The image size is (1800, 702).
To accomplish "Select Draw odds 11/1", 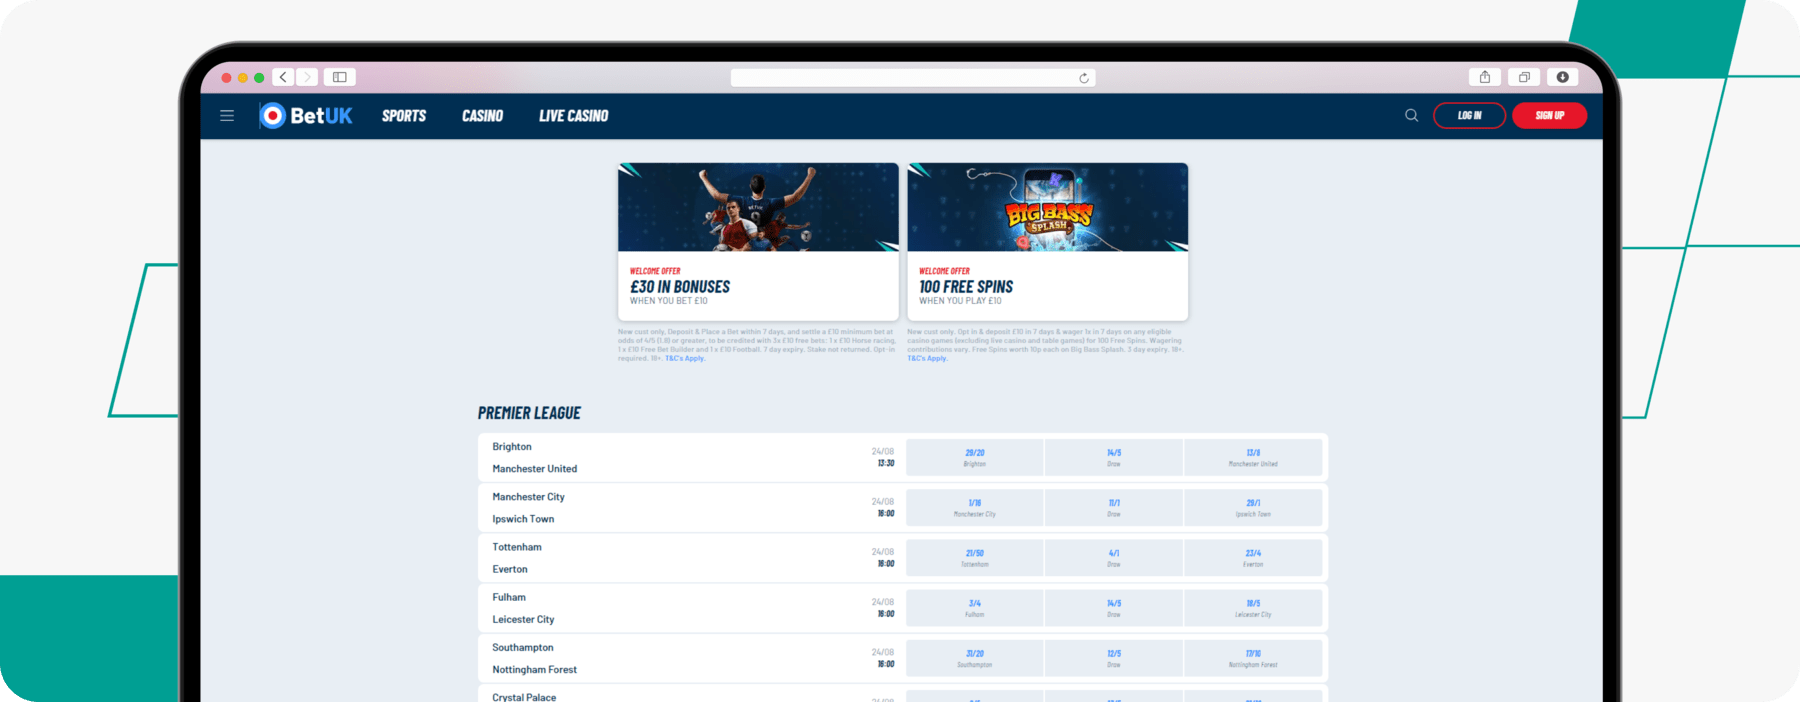I will tap(1113, 508).
